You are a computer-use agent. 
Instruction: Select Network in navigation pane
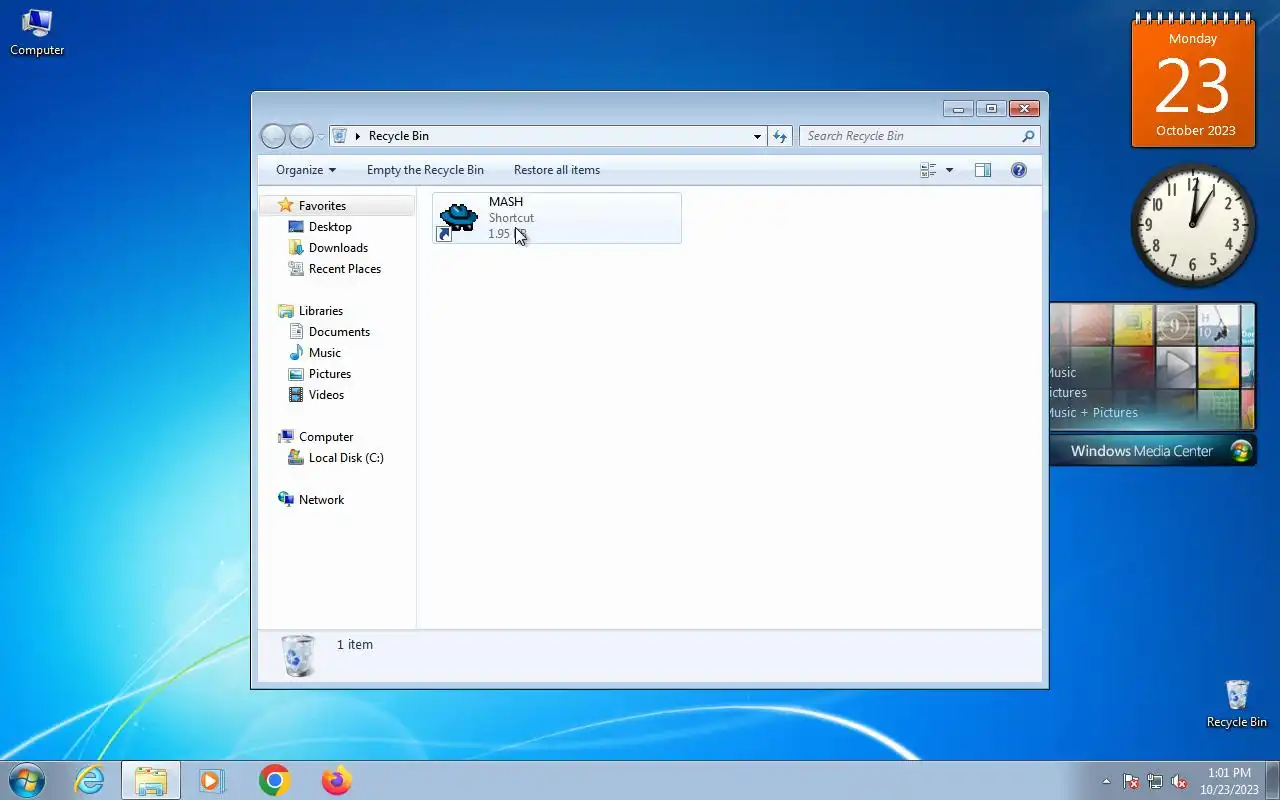[321, 500]
